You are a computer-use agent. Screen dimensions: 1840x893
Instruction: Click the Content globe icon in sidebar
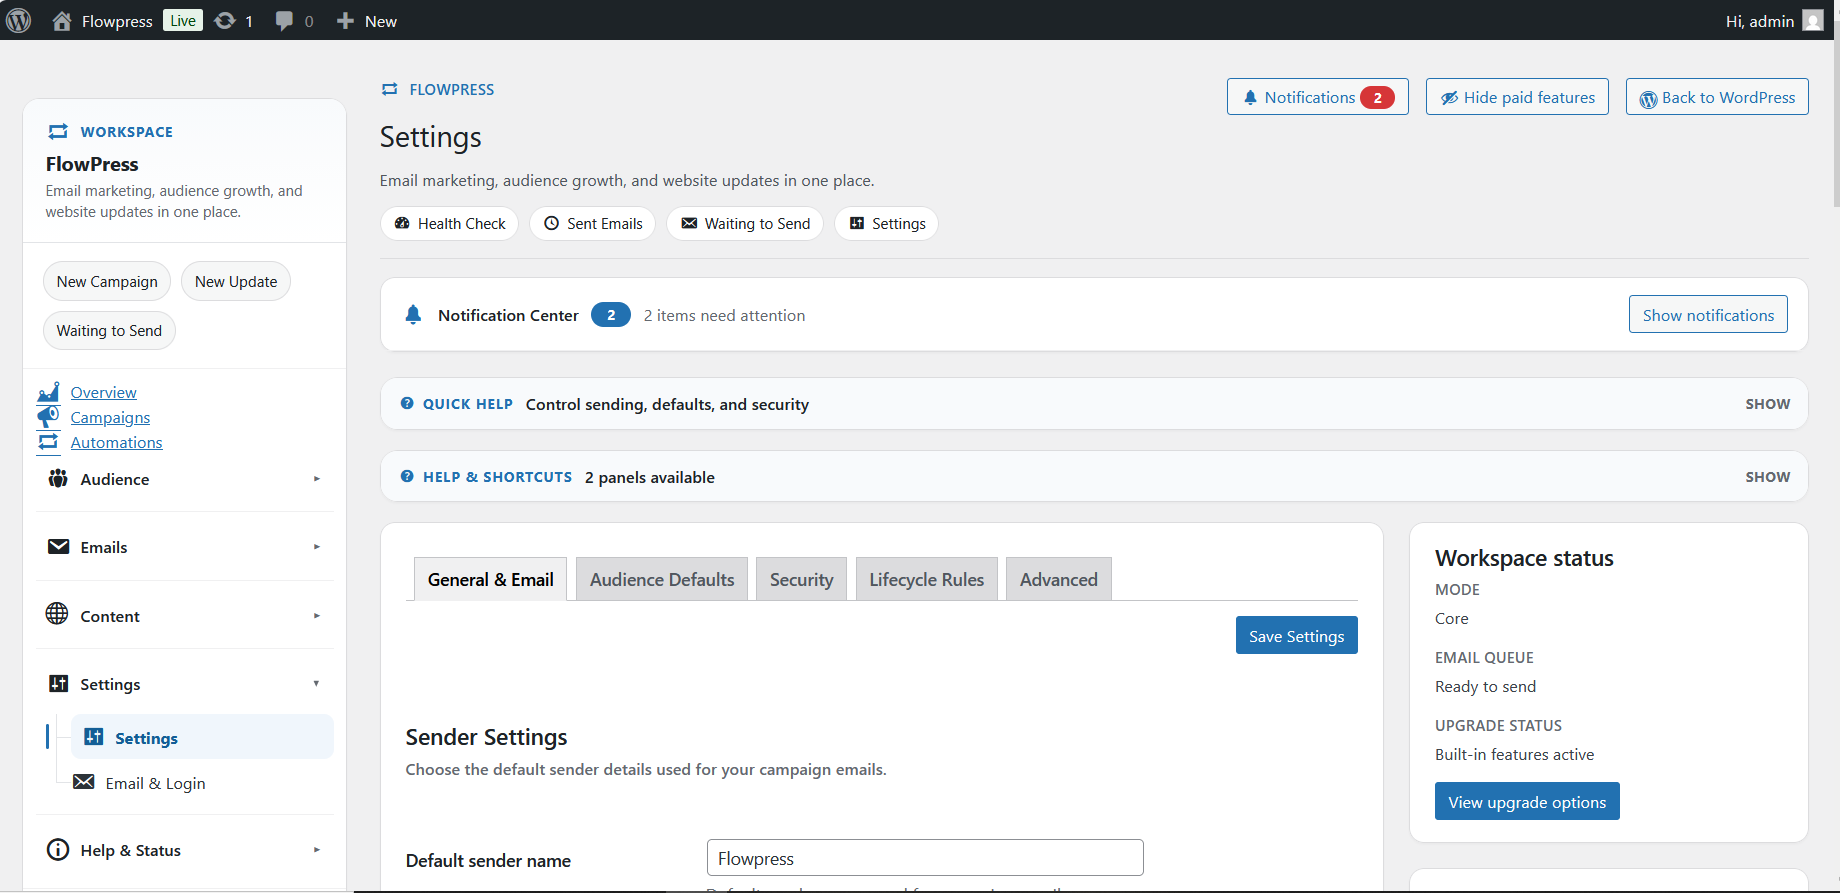[x=57, y=614]
